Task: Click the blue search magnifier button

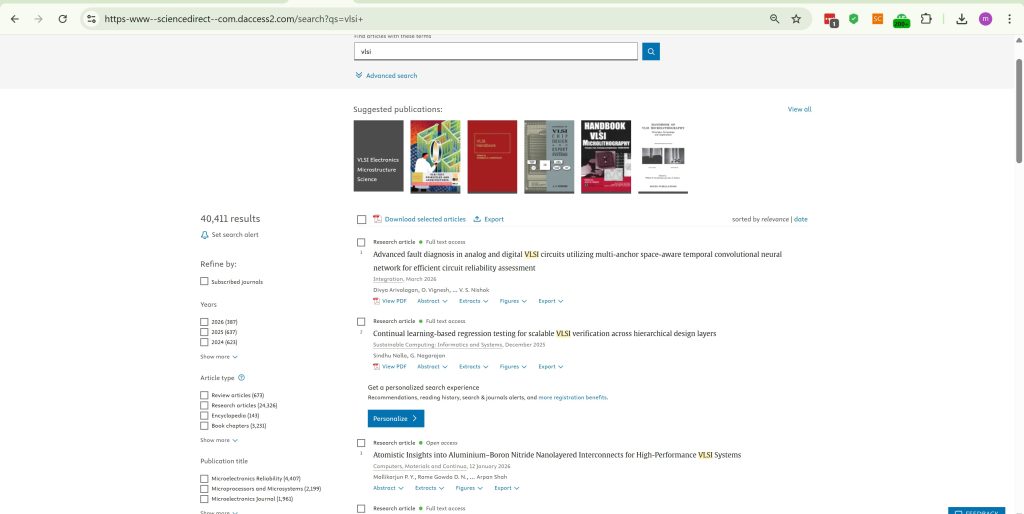Action: (x=650, y=52)
